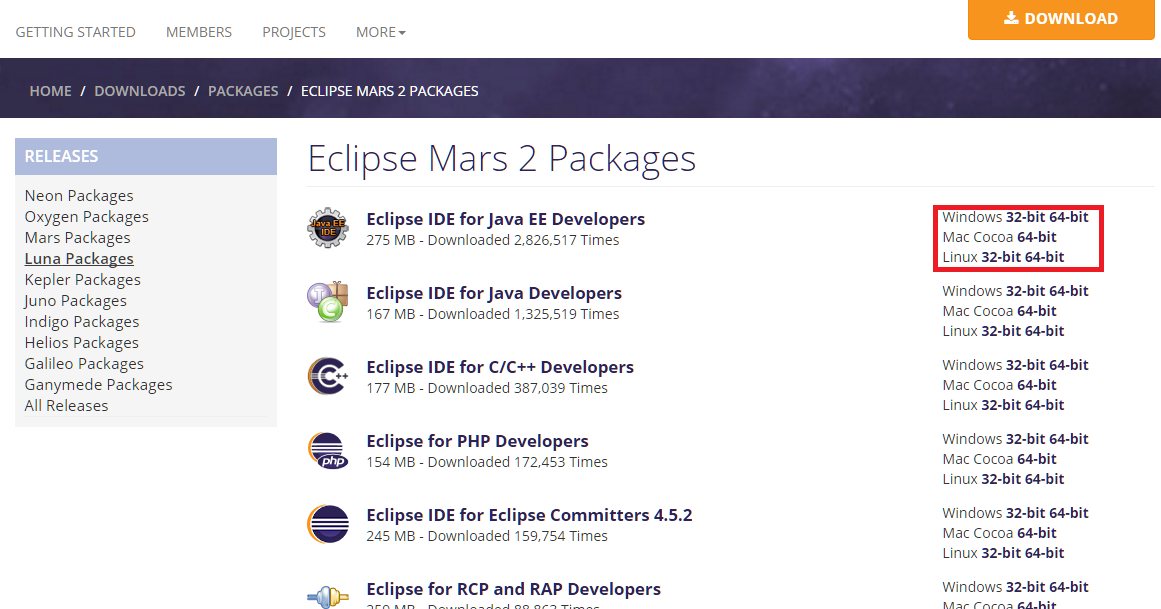Open Juno Packages release link
This screenshot has width=1161, height=609.
pyautogui.click(x=76, y=301)
